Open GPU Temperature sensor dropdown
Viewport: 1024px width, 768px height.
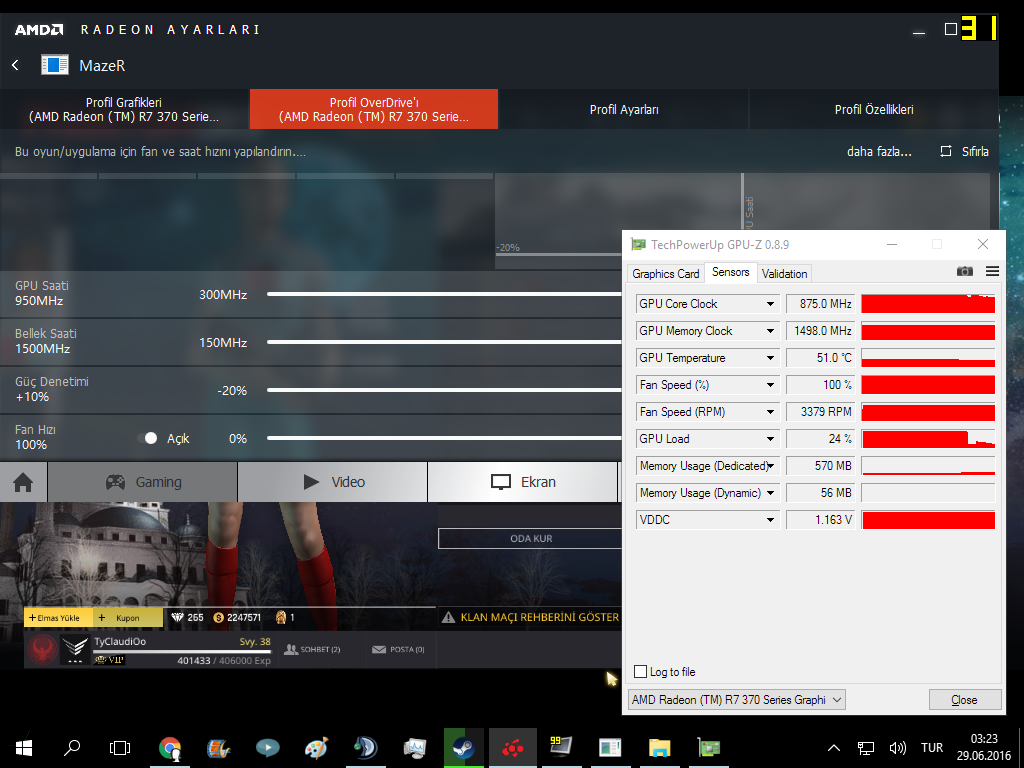(x=771, y=358)
